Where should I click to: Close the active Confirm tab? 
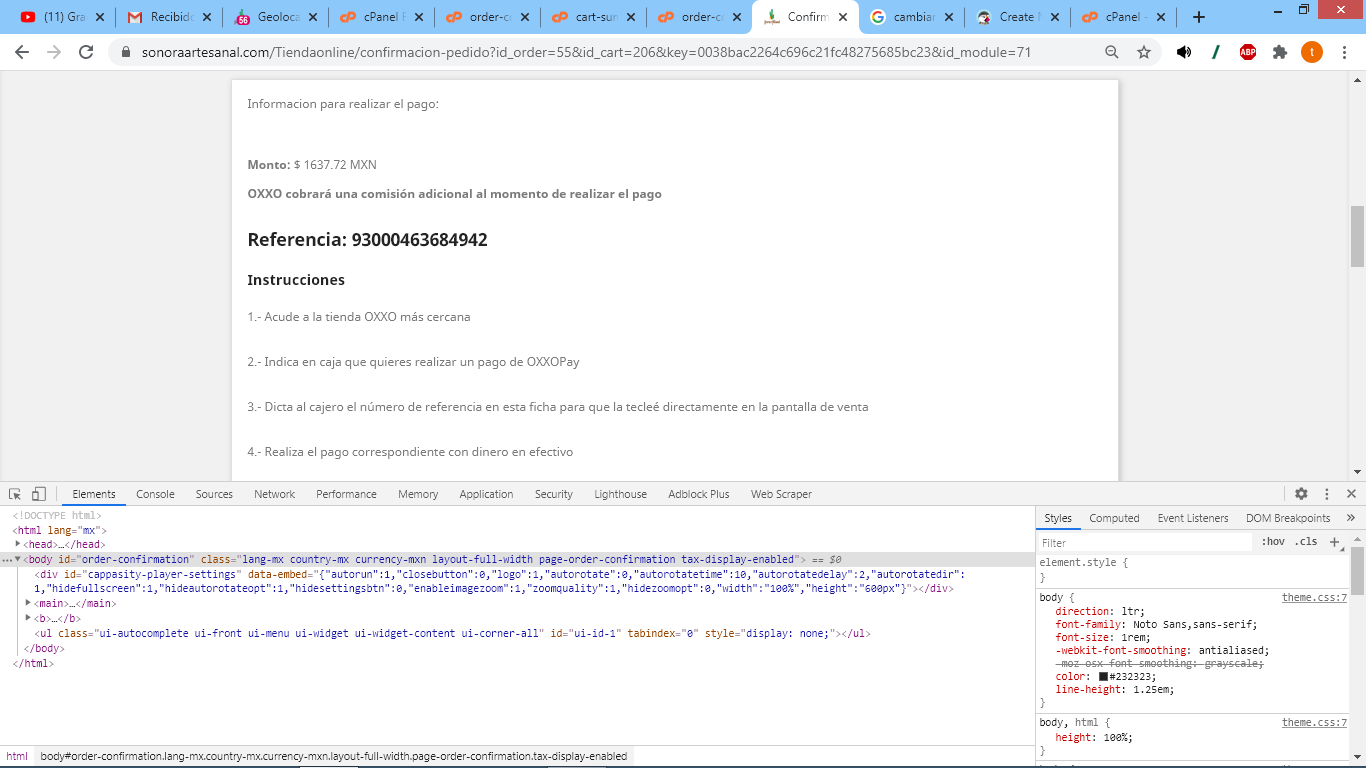coord(842,17)
